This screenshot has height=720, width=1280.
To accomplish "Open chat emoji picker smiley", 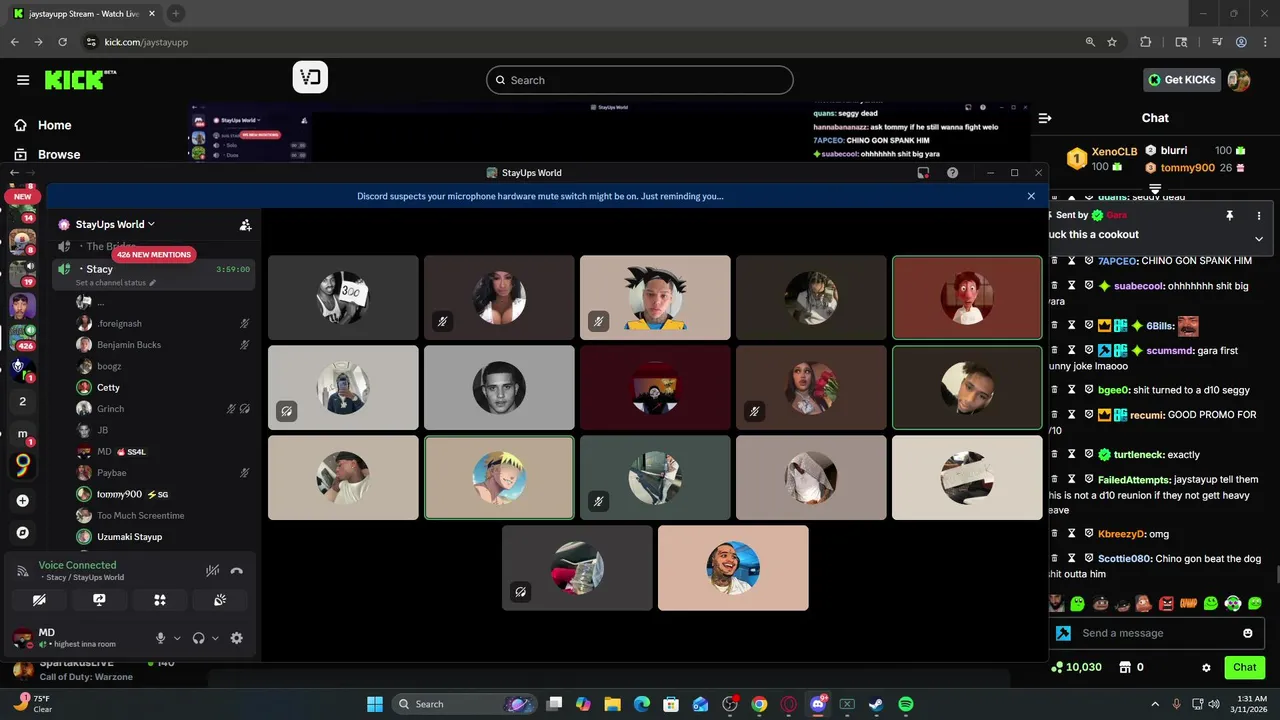I will (1248, 633).
